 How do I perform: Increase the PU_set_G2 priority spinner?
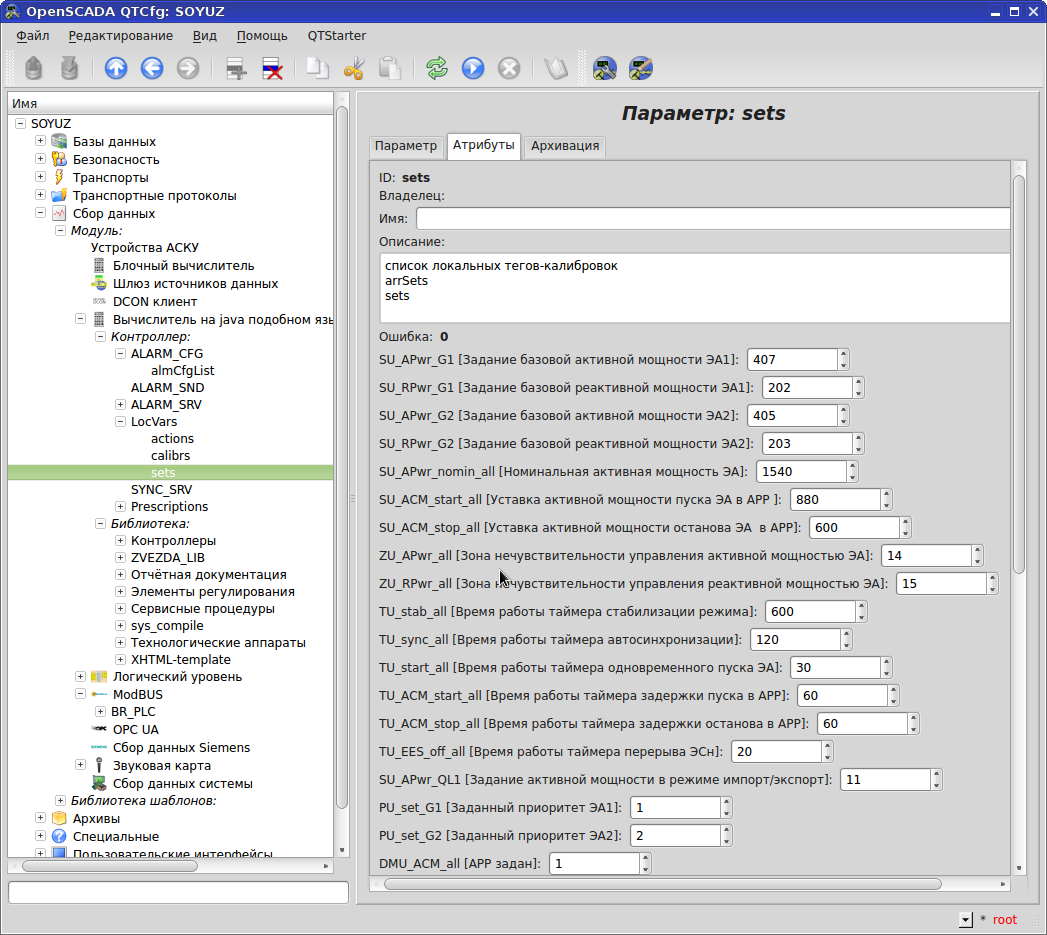[726, 830]
